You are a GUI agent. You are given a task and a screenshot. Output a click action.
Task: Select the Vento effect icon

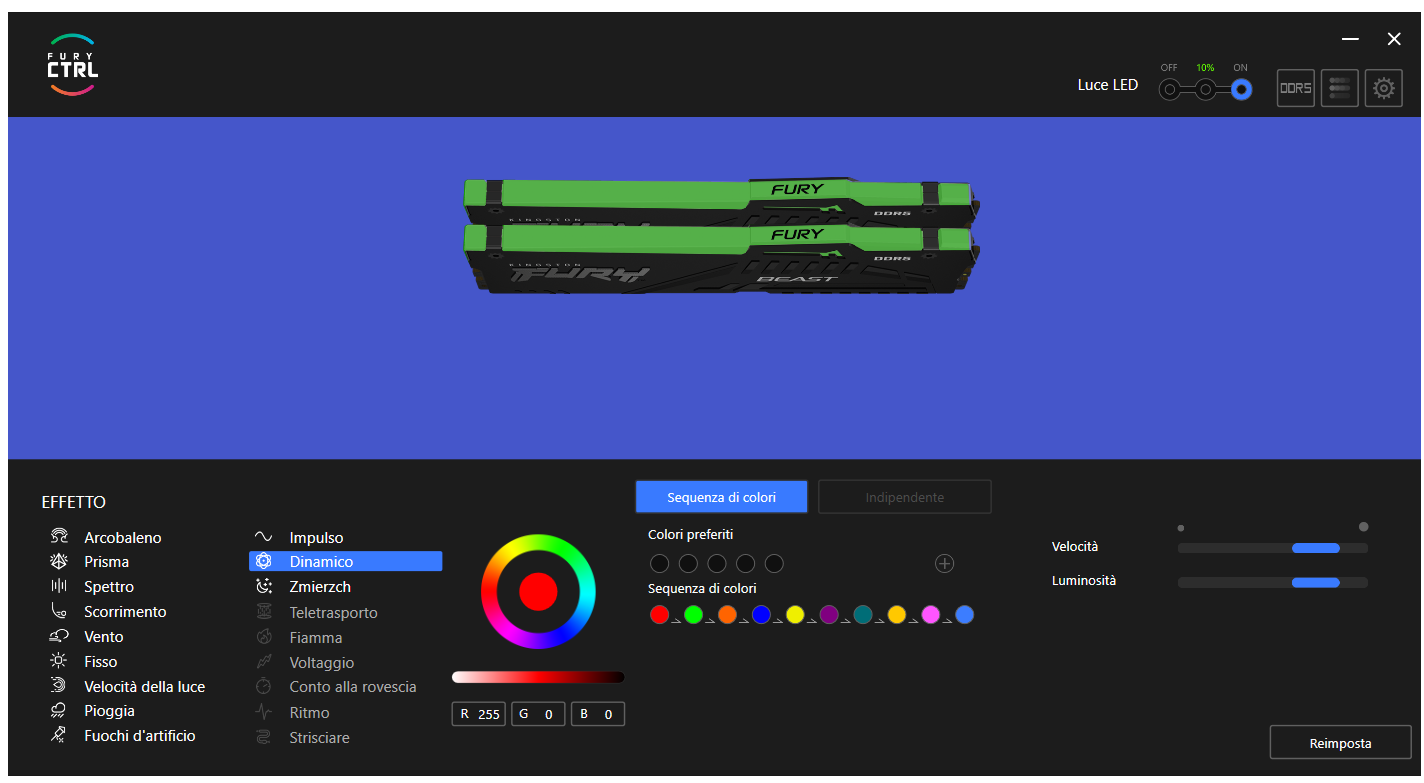click(60, 637)
